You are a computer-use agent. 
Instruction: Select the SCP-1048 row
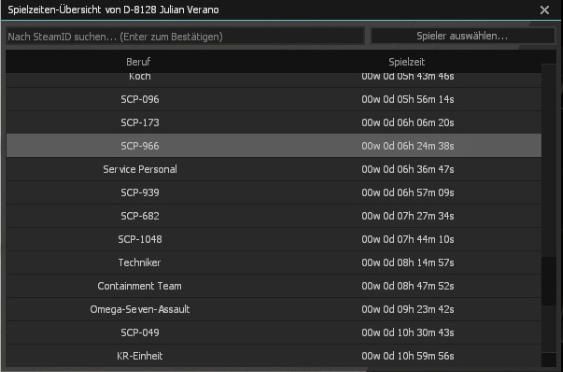pyautogui.click(x=274, y=239)
